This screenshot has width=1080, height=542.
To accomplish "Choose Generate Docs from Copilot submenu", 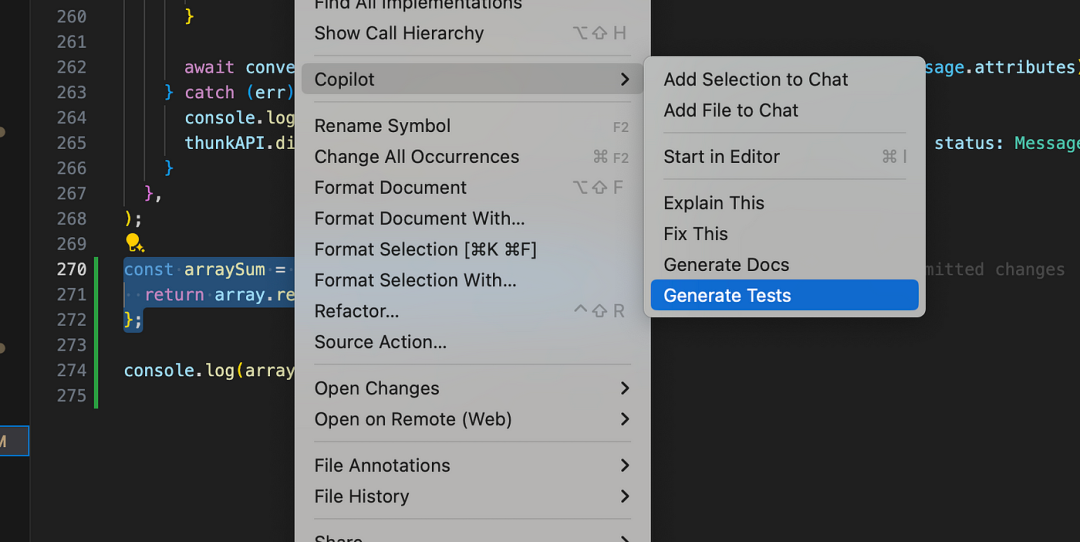I will 726,264.
